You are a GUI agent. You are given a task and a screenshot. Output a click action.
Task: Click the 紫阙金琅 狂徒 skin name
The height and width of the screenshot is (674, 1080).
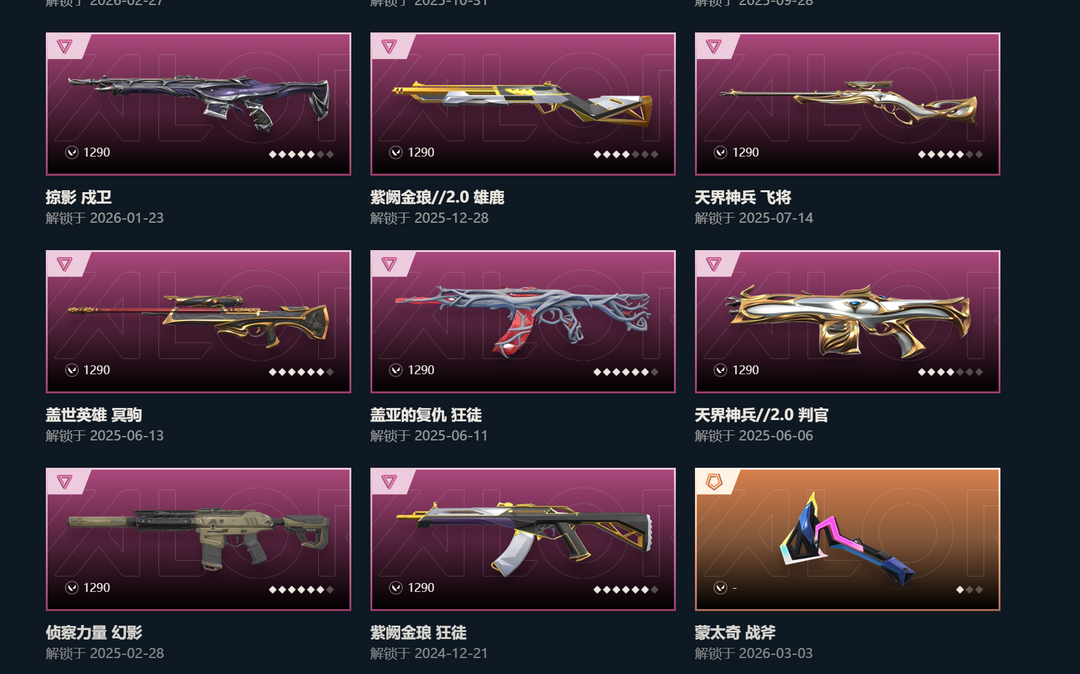click(418, 632)
